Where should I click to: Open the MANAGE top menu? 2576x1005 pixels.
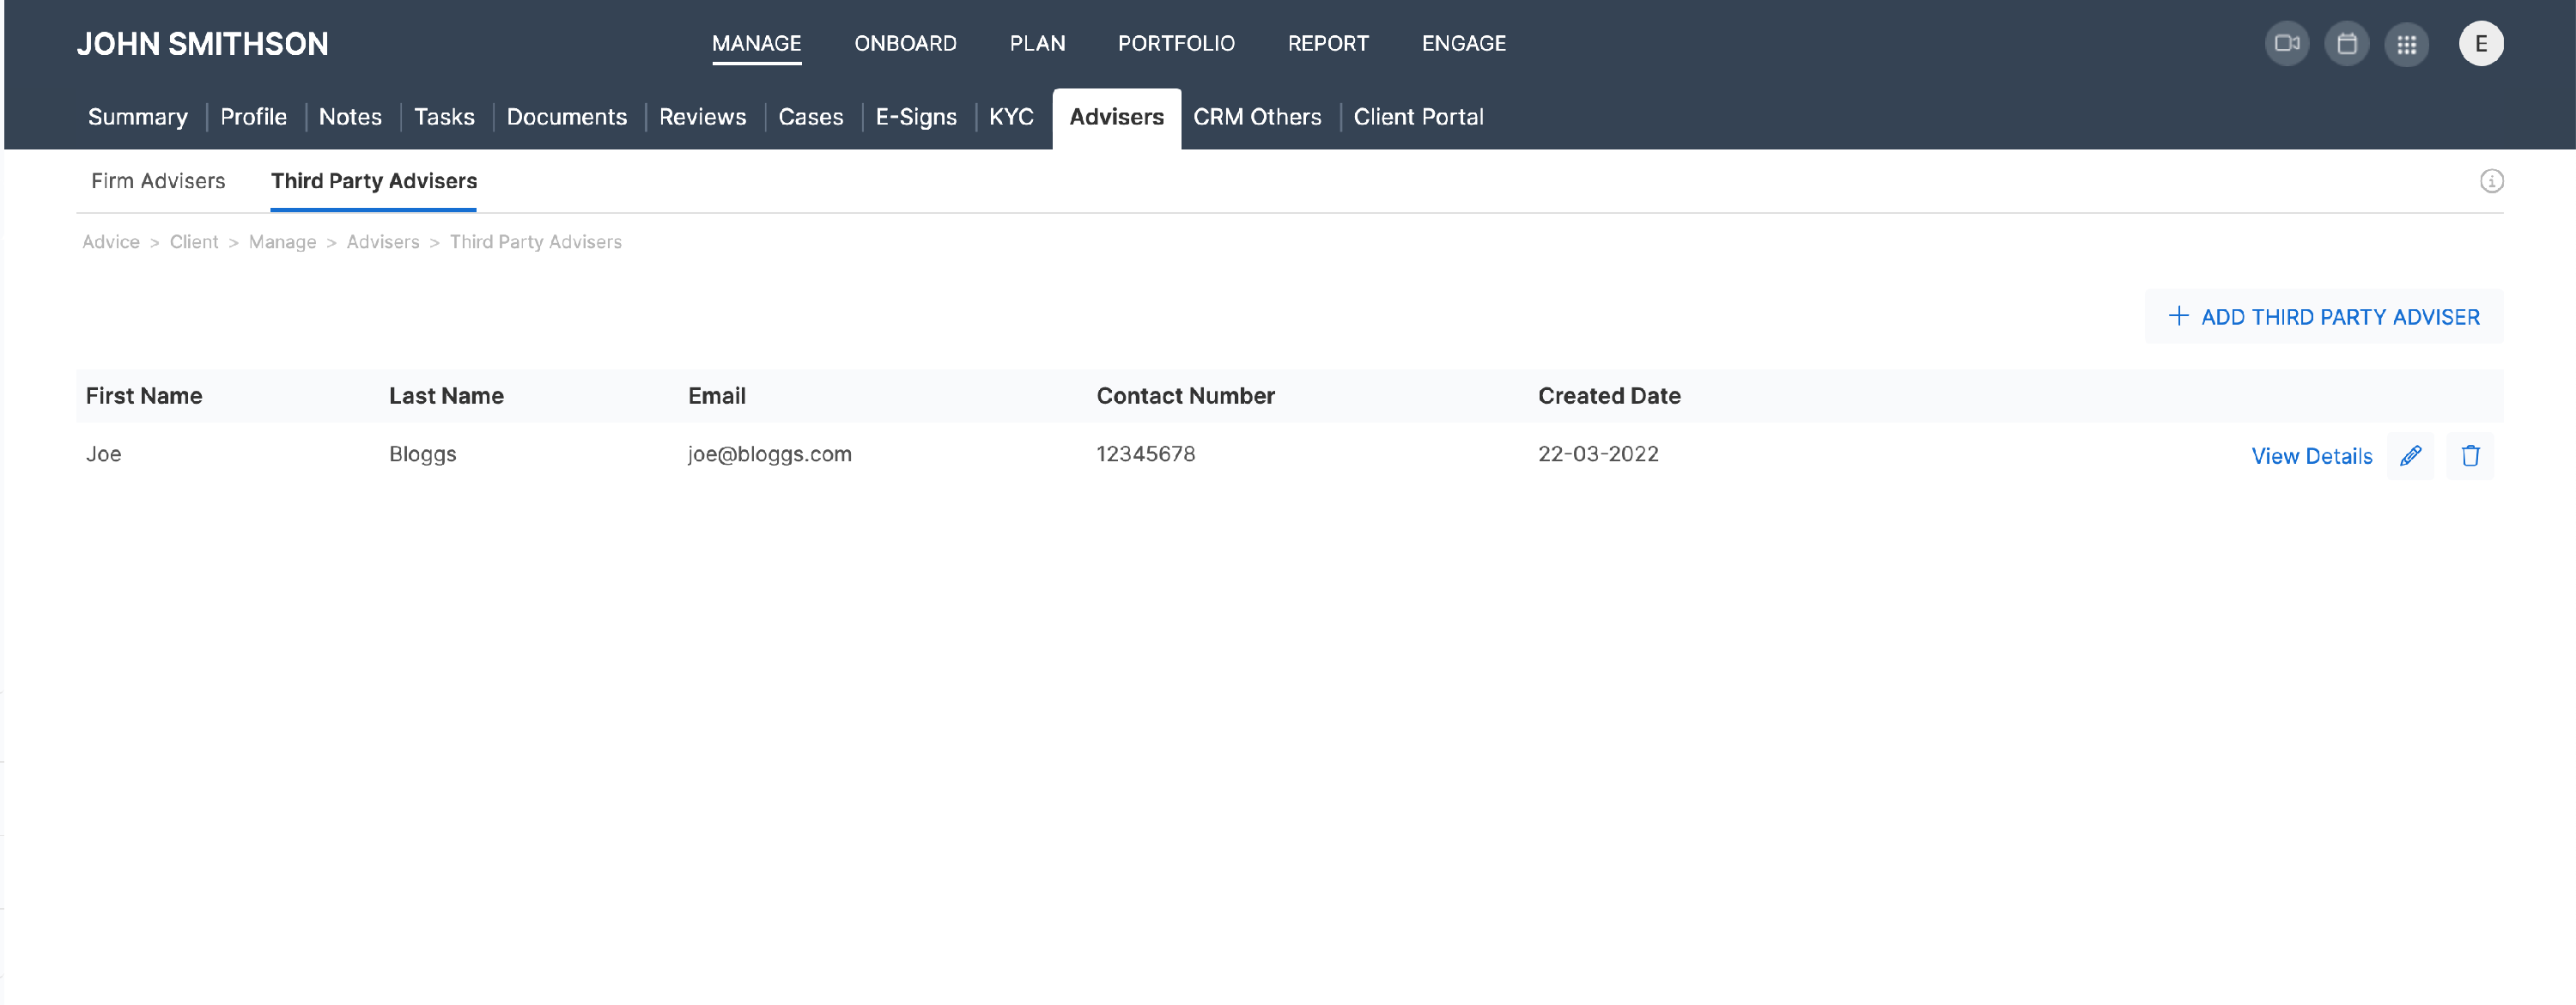[x=756, y=43]
